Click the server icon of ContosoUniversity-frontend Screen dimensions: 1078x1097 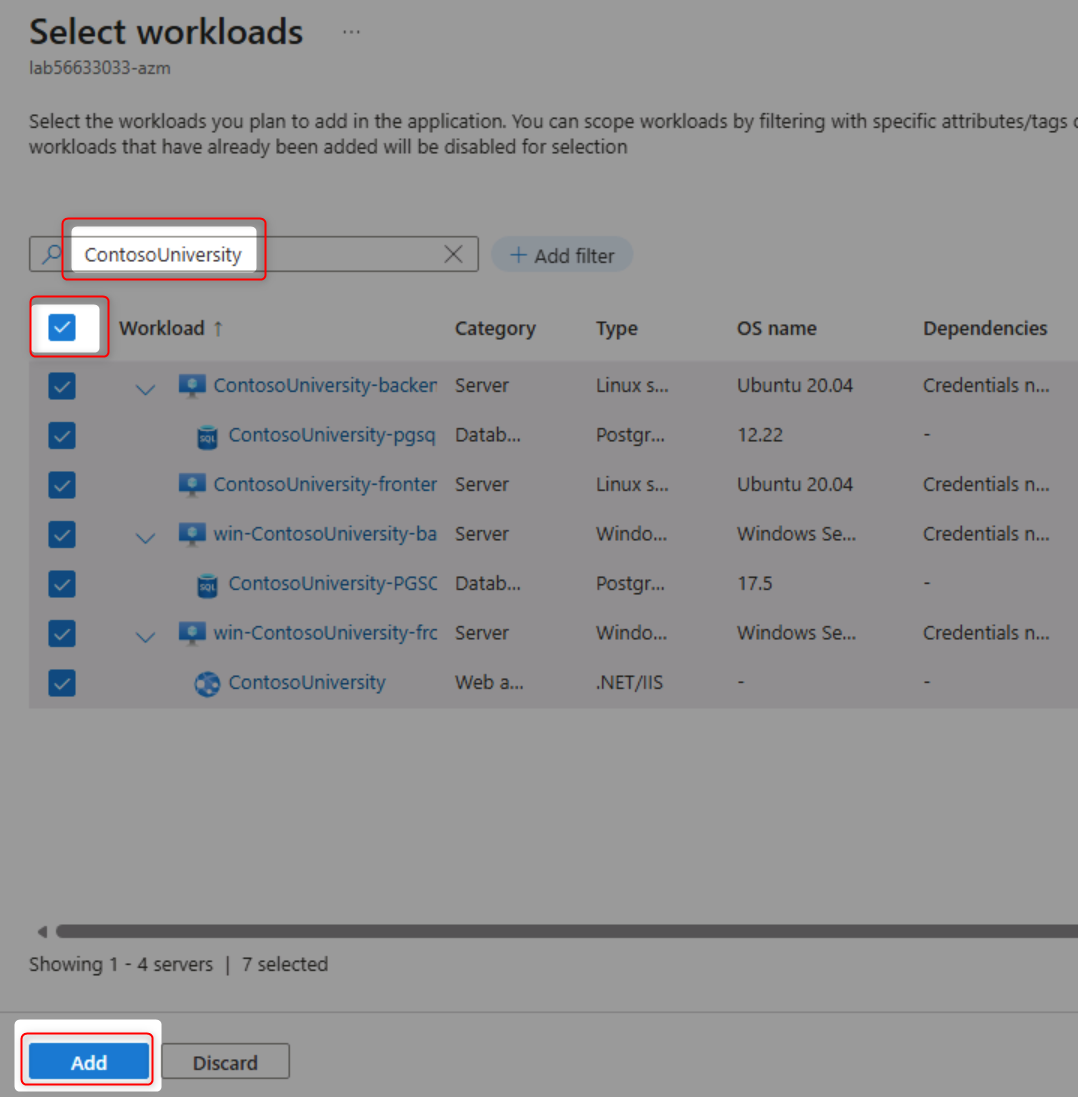pyautogui.click(x=192, y=485)
